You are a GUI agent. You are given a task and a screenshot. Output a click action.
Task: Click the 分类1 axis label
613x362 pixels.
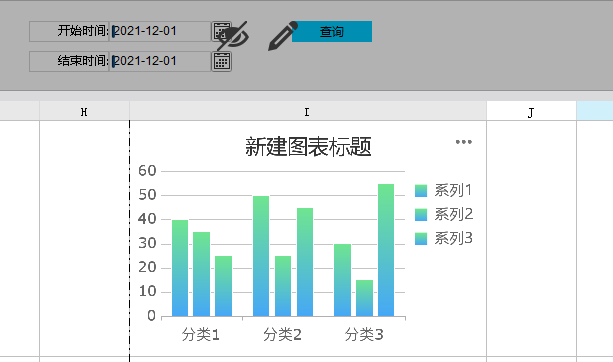pyautogui.click(x=201, y=335)
